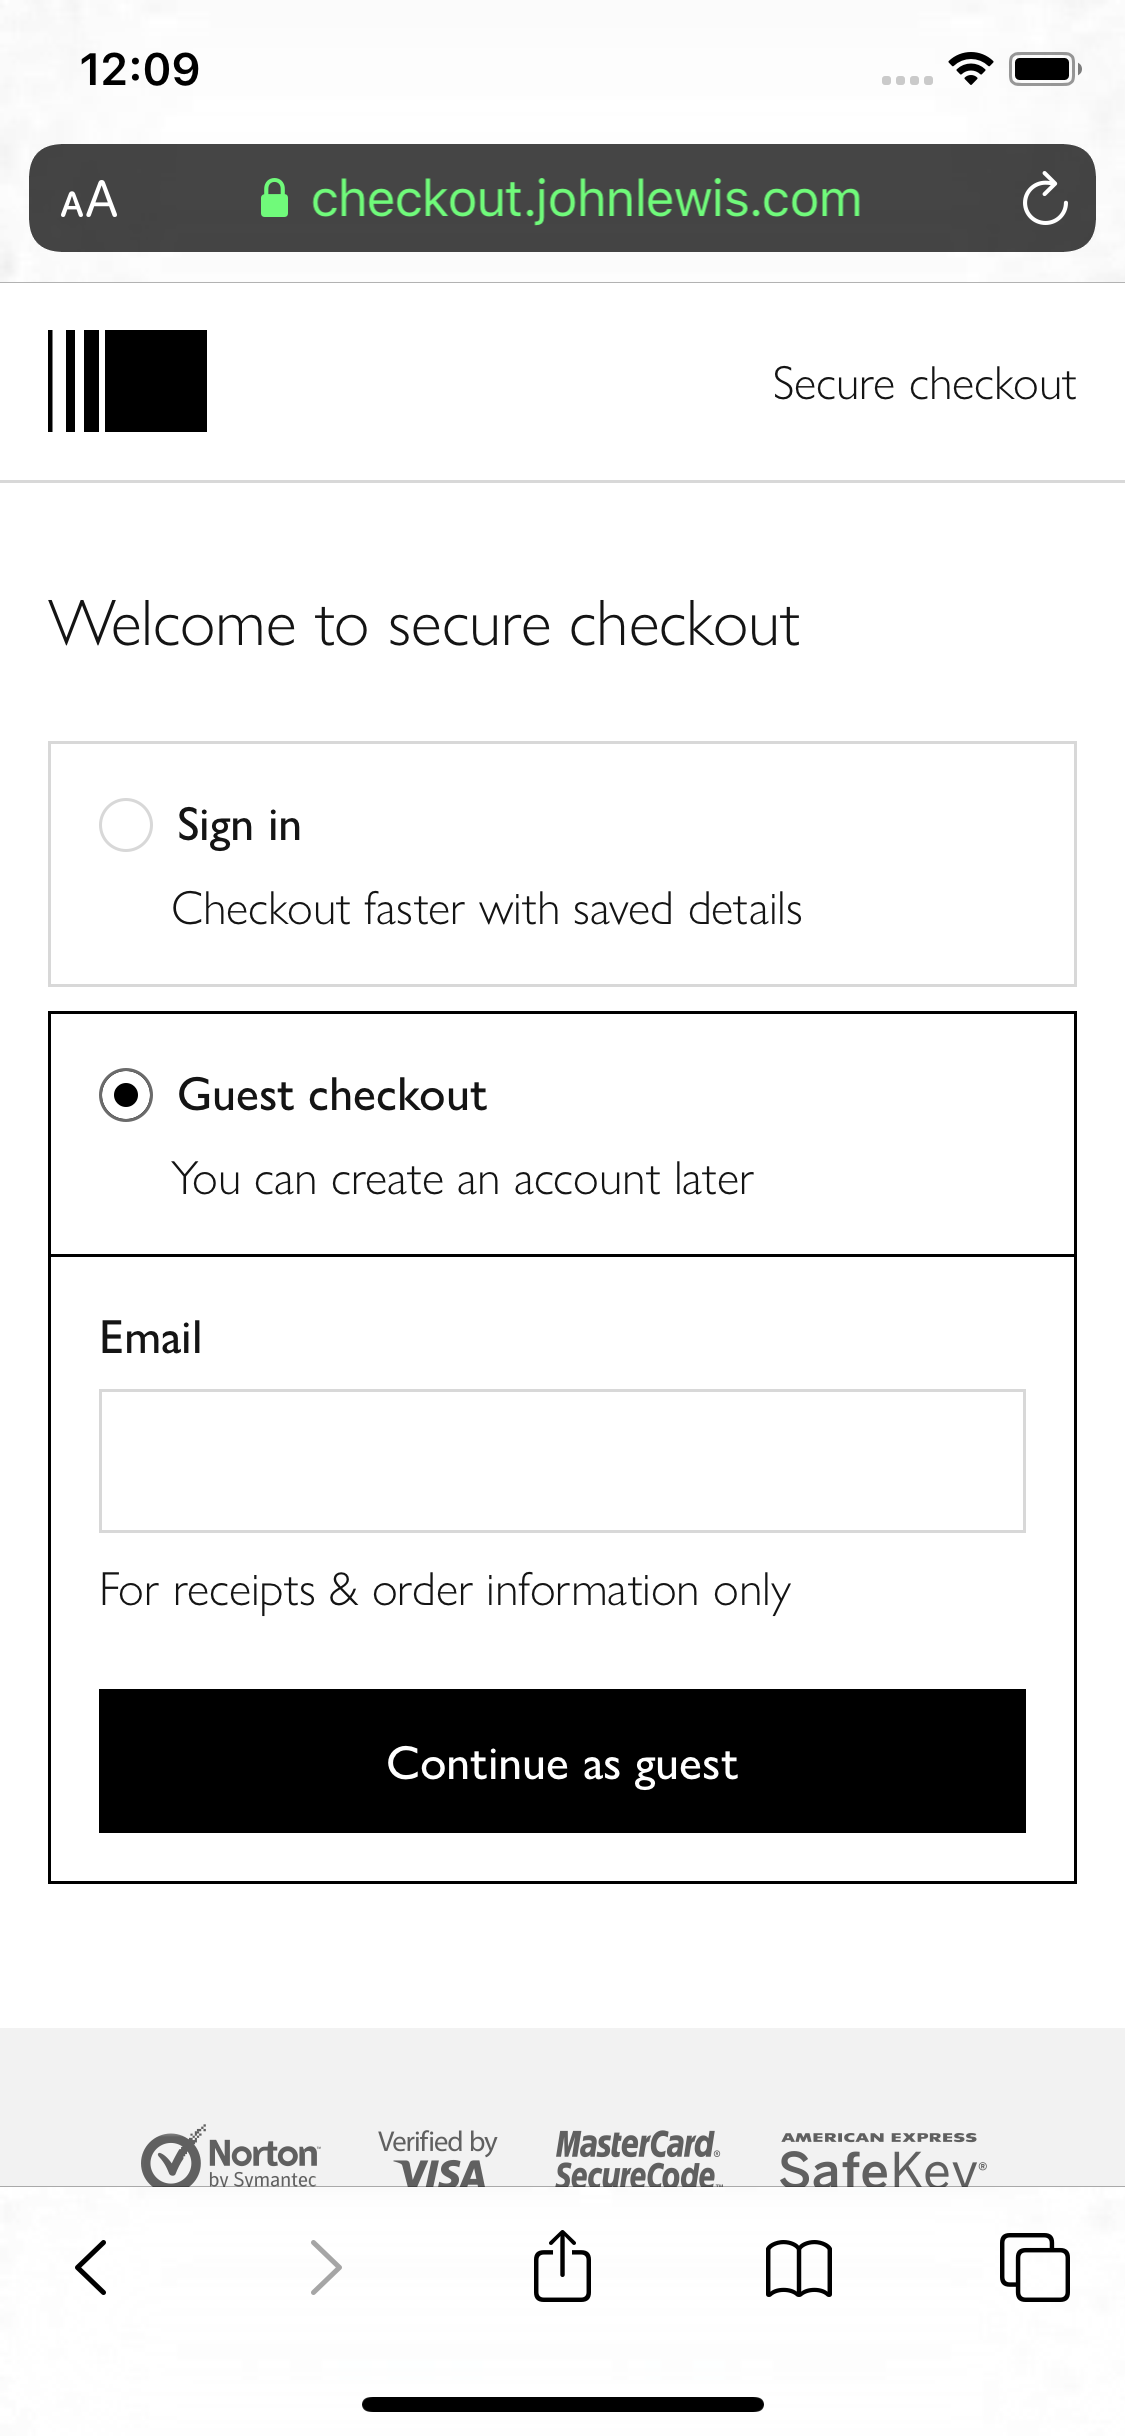Tap the Secure checkout header text
This screenshot has height=2436, width=1125.
point(923,382)
